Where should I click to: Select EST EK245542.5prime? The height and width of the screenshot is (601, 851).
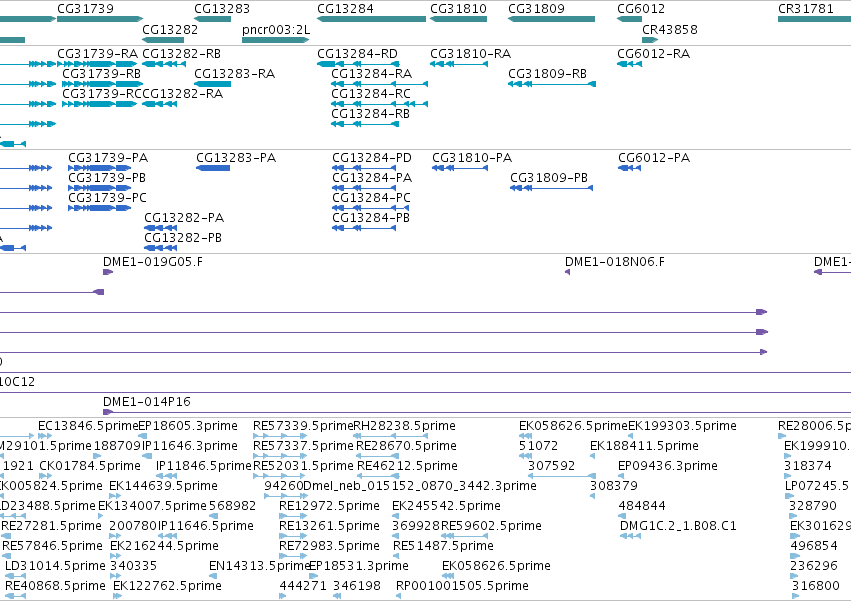(x=446, y=507)
